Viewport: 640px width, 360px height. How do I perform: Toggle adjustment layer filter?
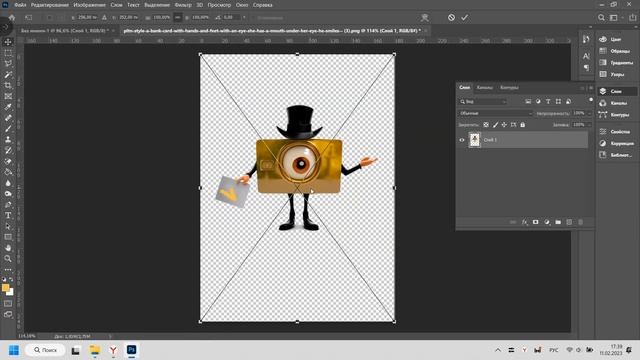[538, 102]
